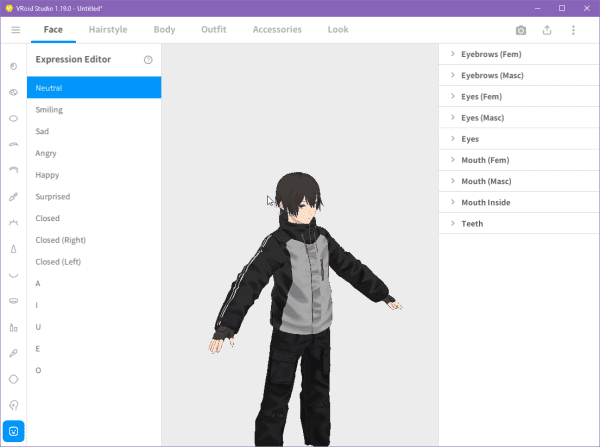This screenshot has width=600, height=447.
Task: Open the ear icon category
Action: [x=13, y=405]
